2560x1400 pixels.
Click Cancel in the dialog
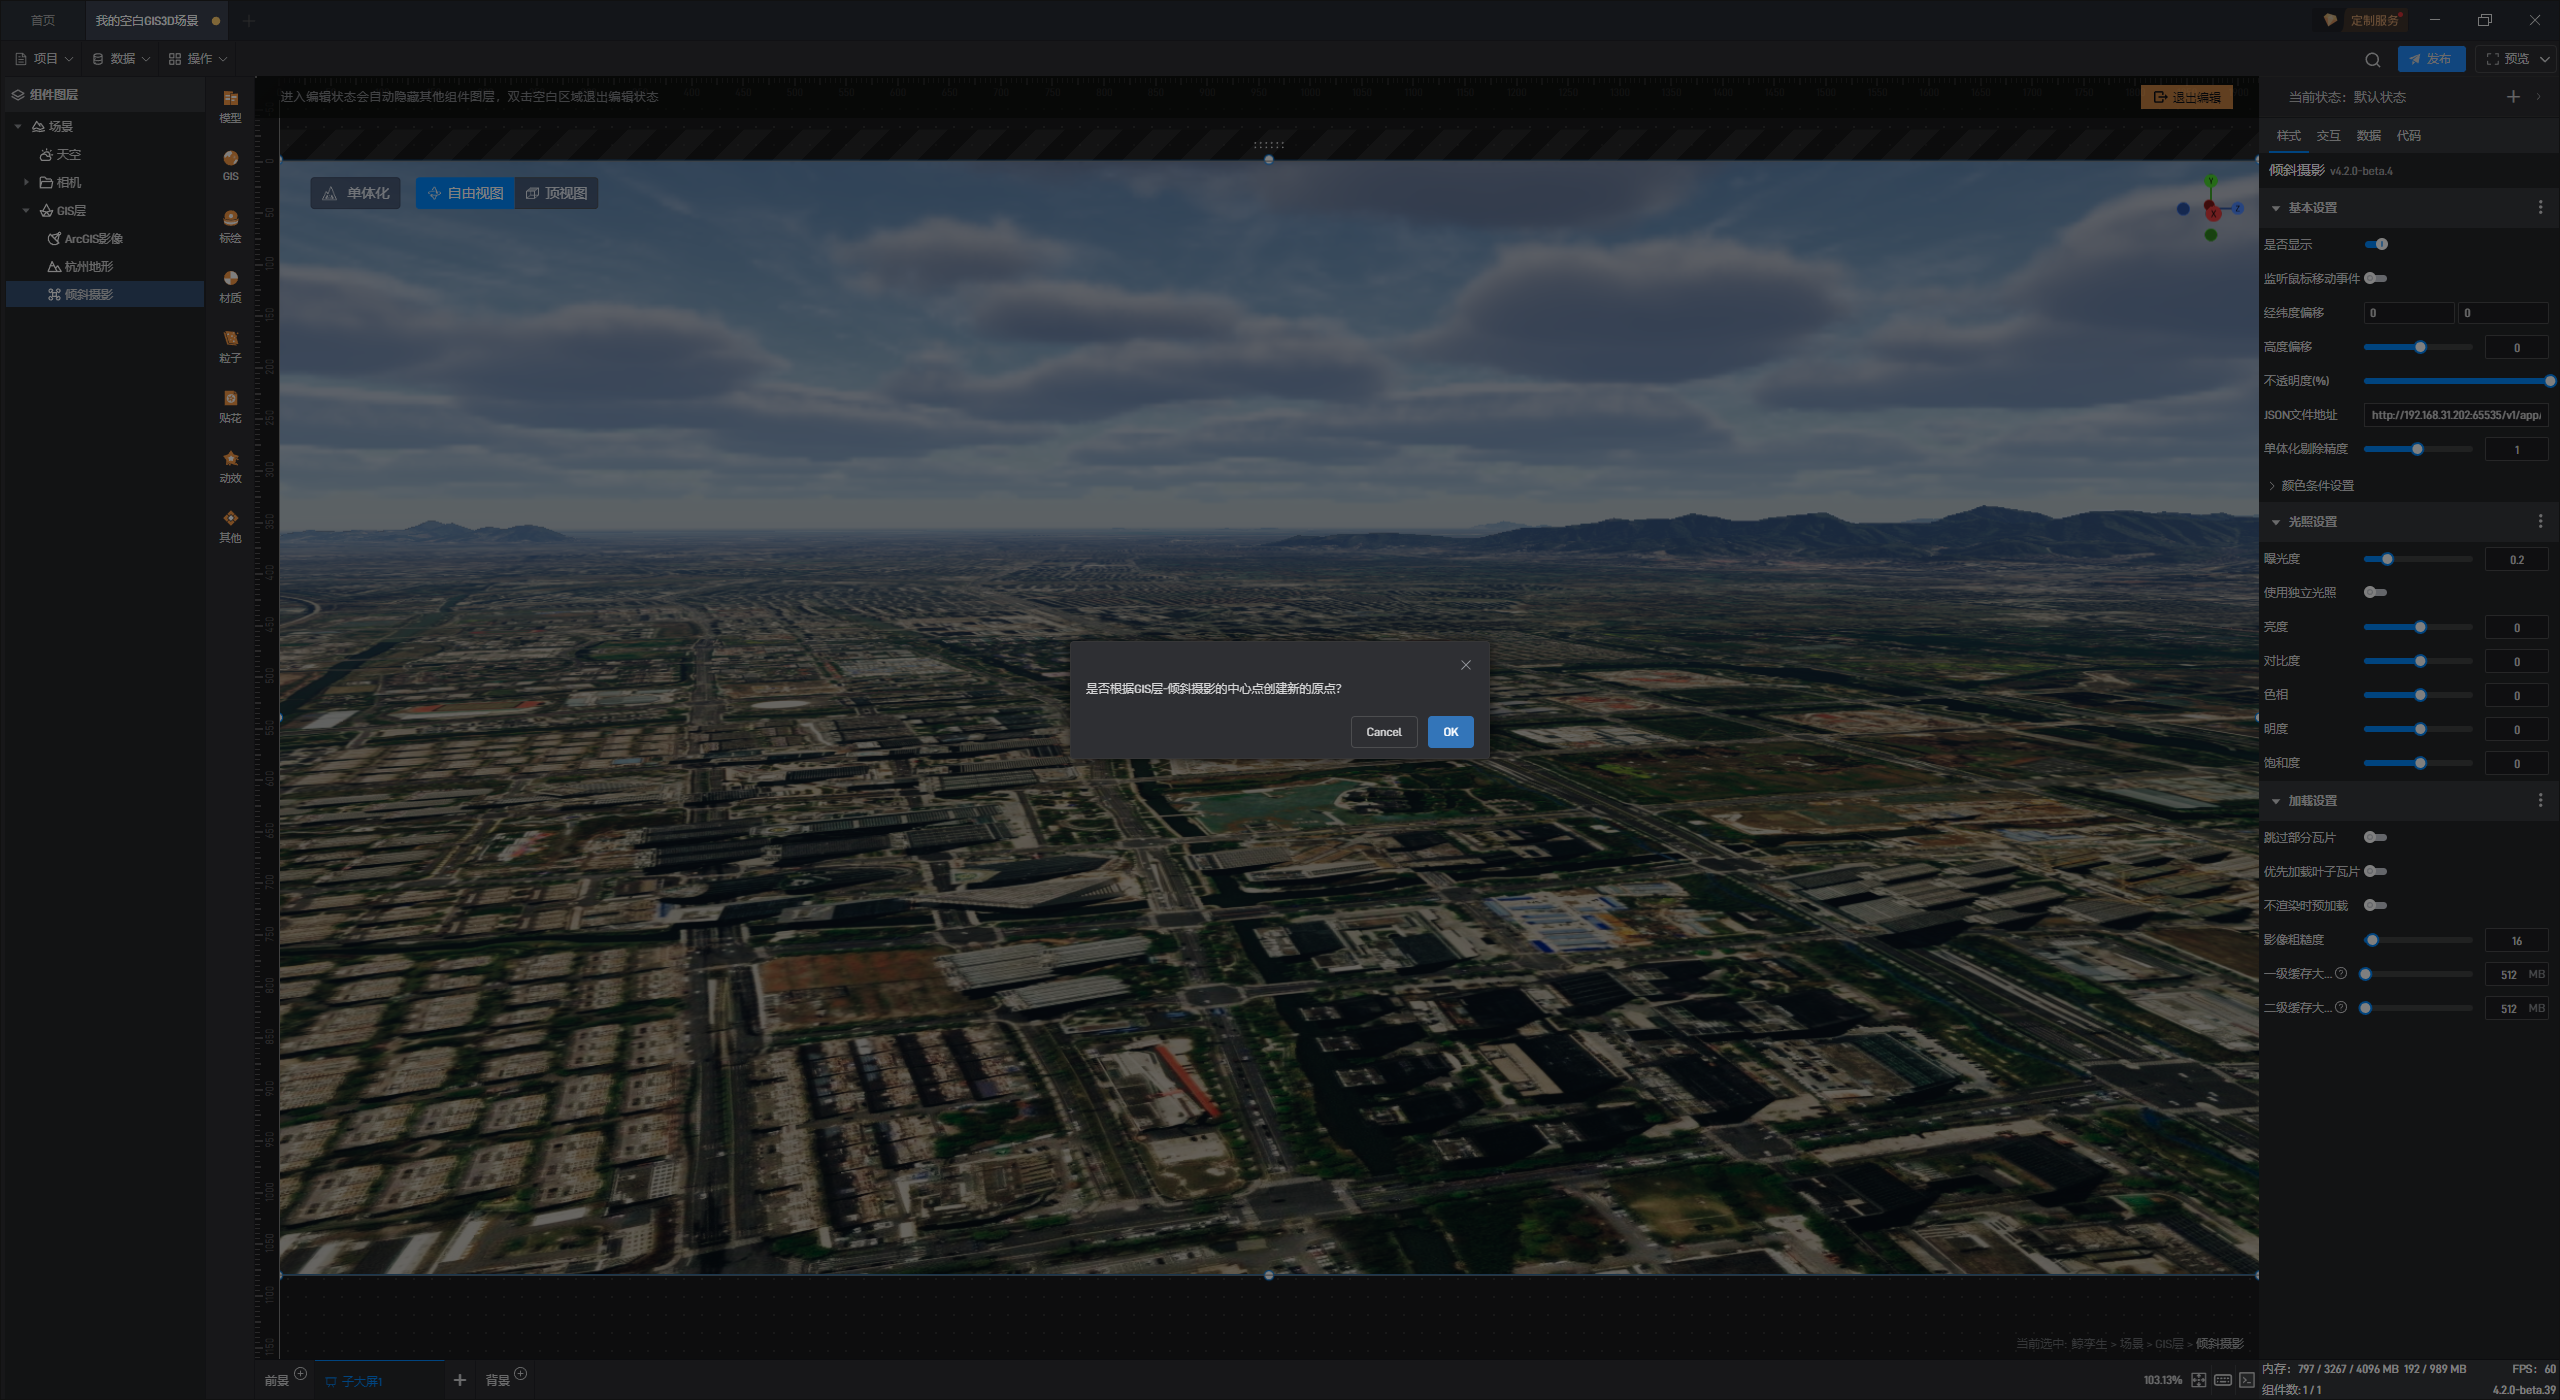[x=1383, y=732]
